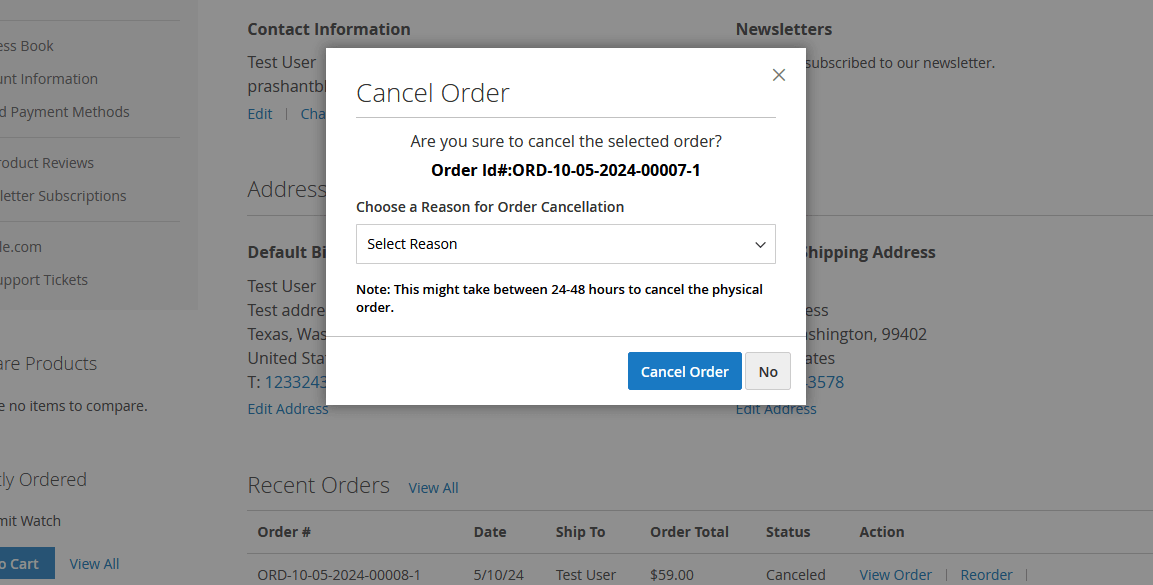
Task: Open Account Information in sidebar
Action: [x=49, y=79]
